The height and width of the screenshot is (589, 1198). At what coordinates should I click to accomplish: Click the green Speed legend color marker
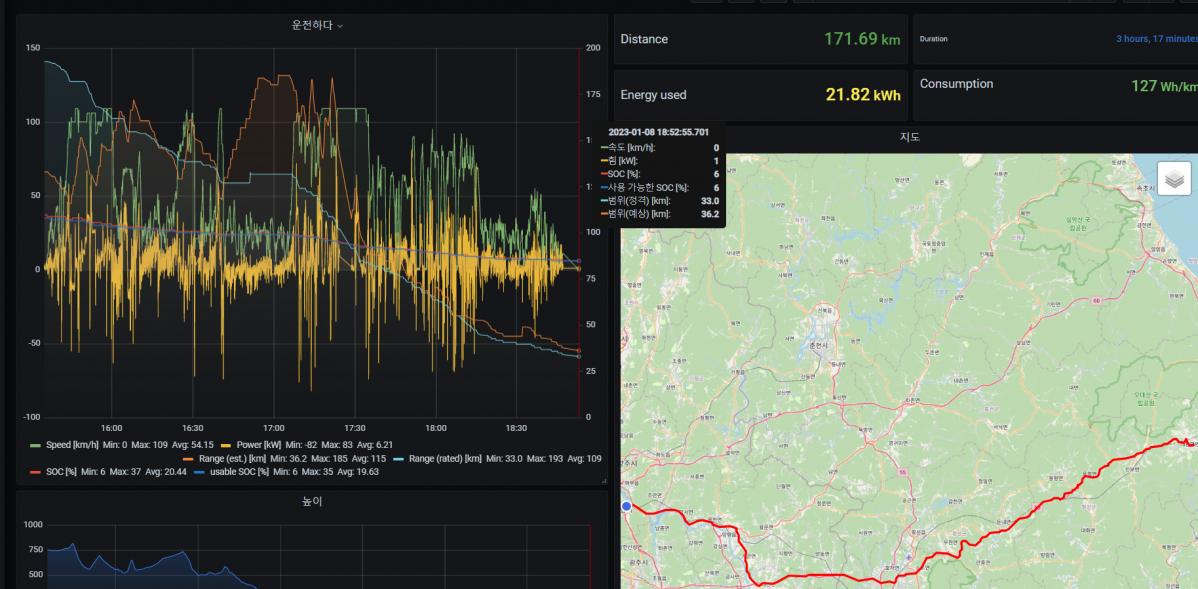36,444
